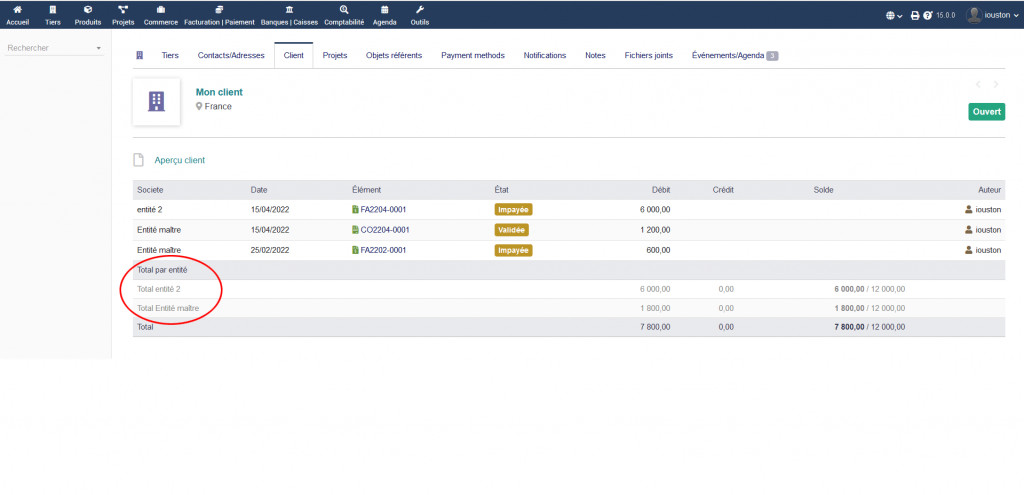Open the Agenda calendar icon
1024x495 pixels.
(x=384, y=10)
